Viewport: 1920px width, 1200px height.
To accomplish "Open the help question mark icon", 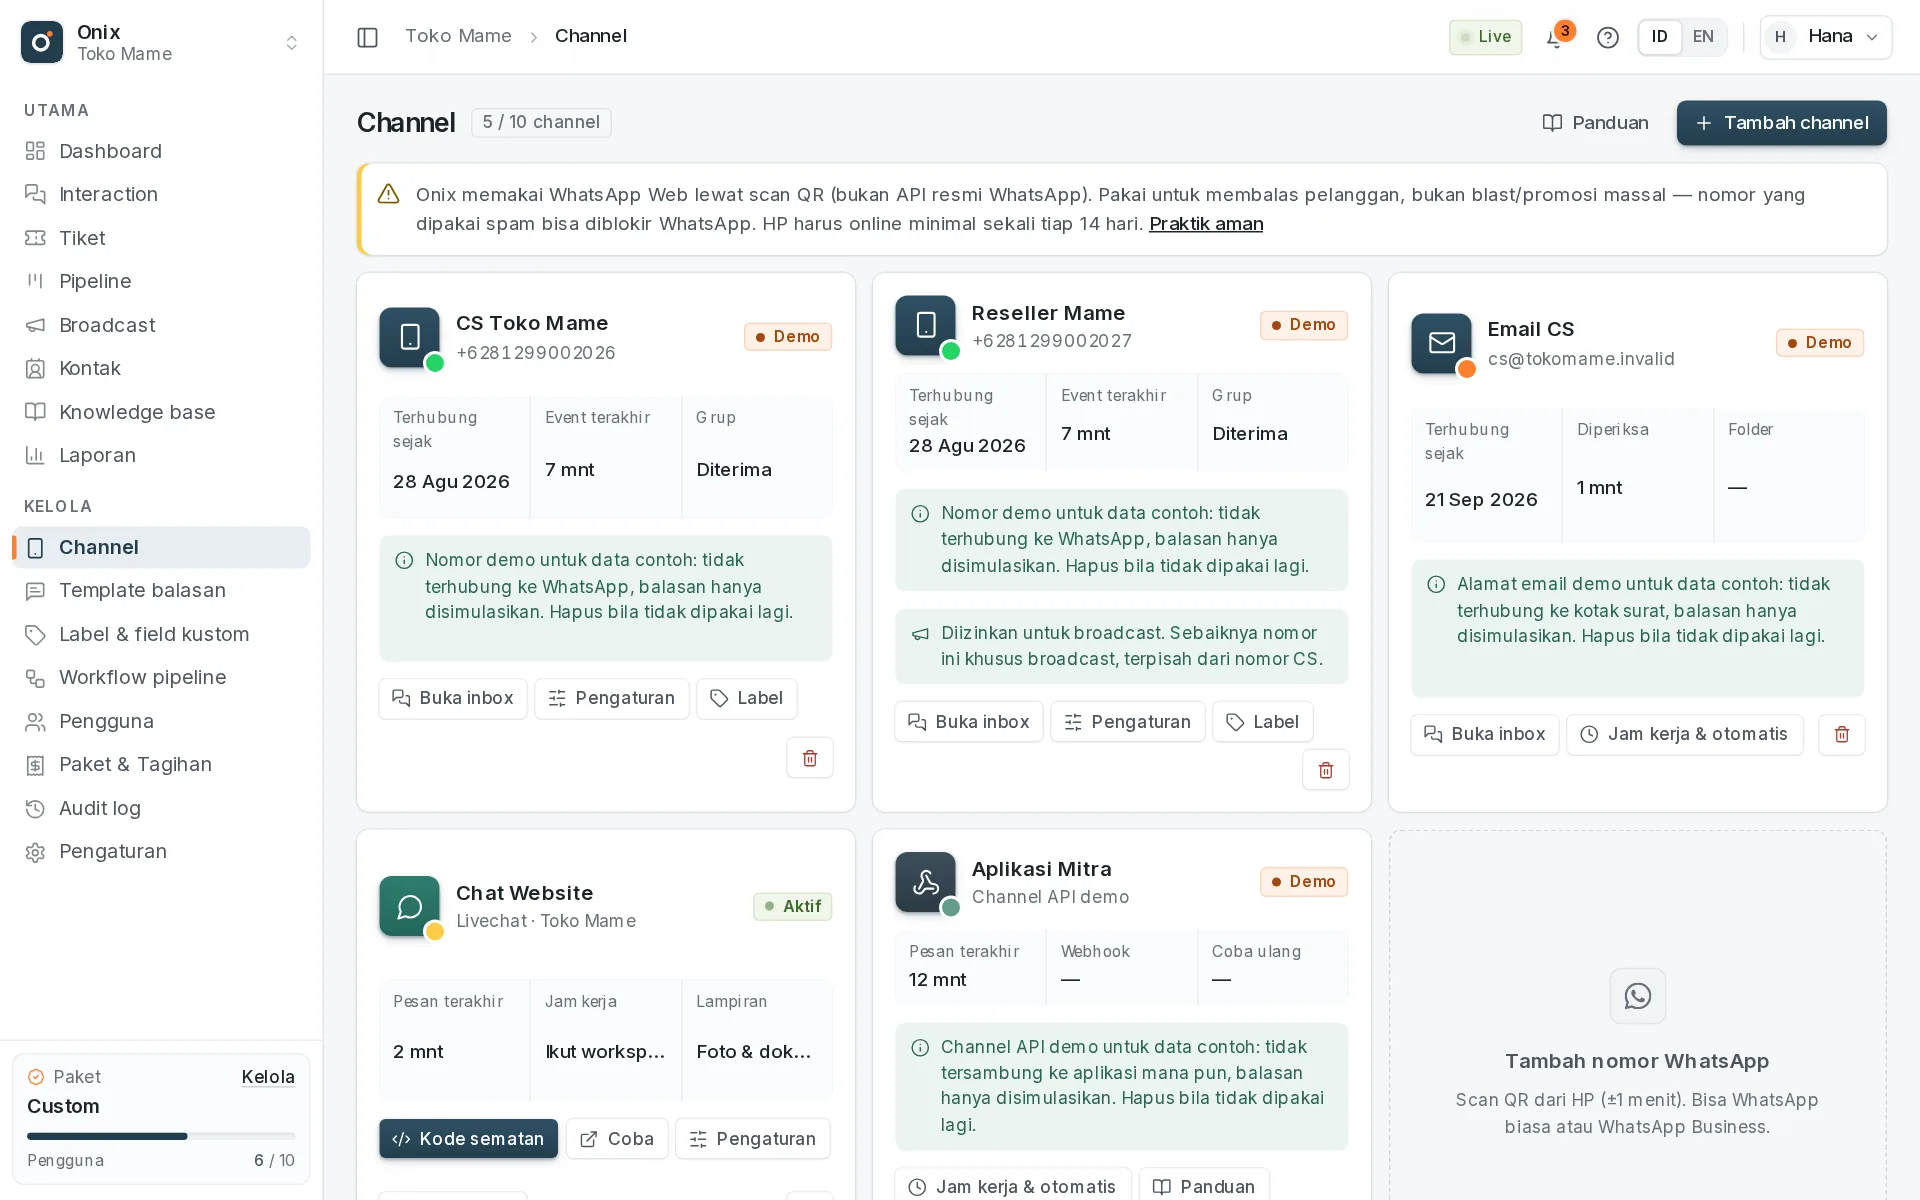I will coord(1607,37).
